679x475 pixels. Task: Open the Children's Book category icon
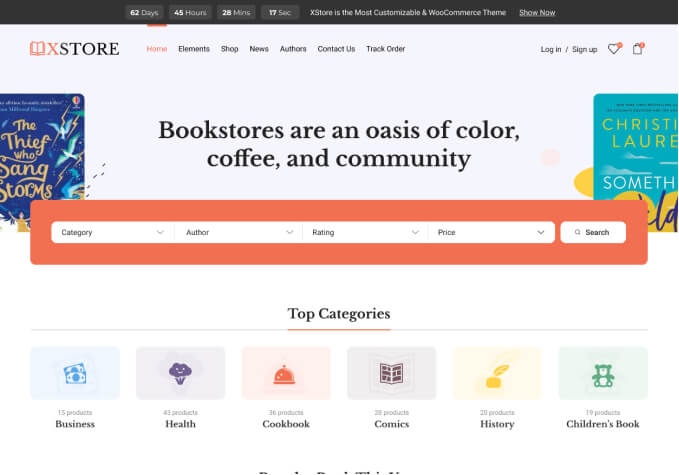click(603, 373)
